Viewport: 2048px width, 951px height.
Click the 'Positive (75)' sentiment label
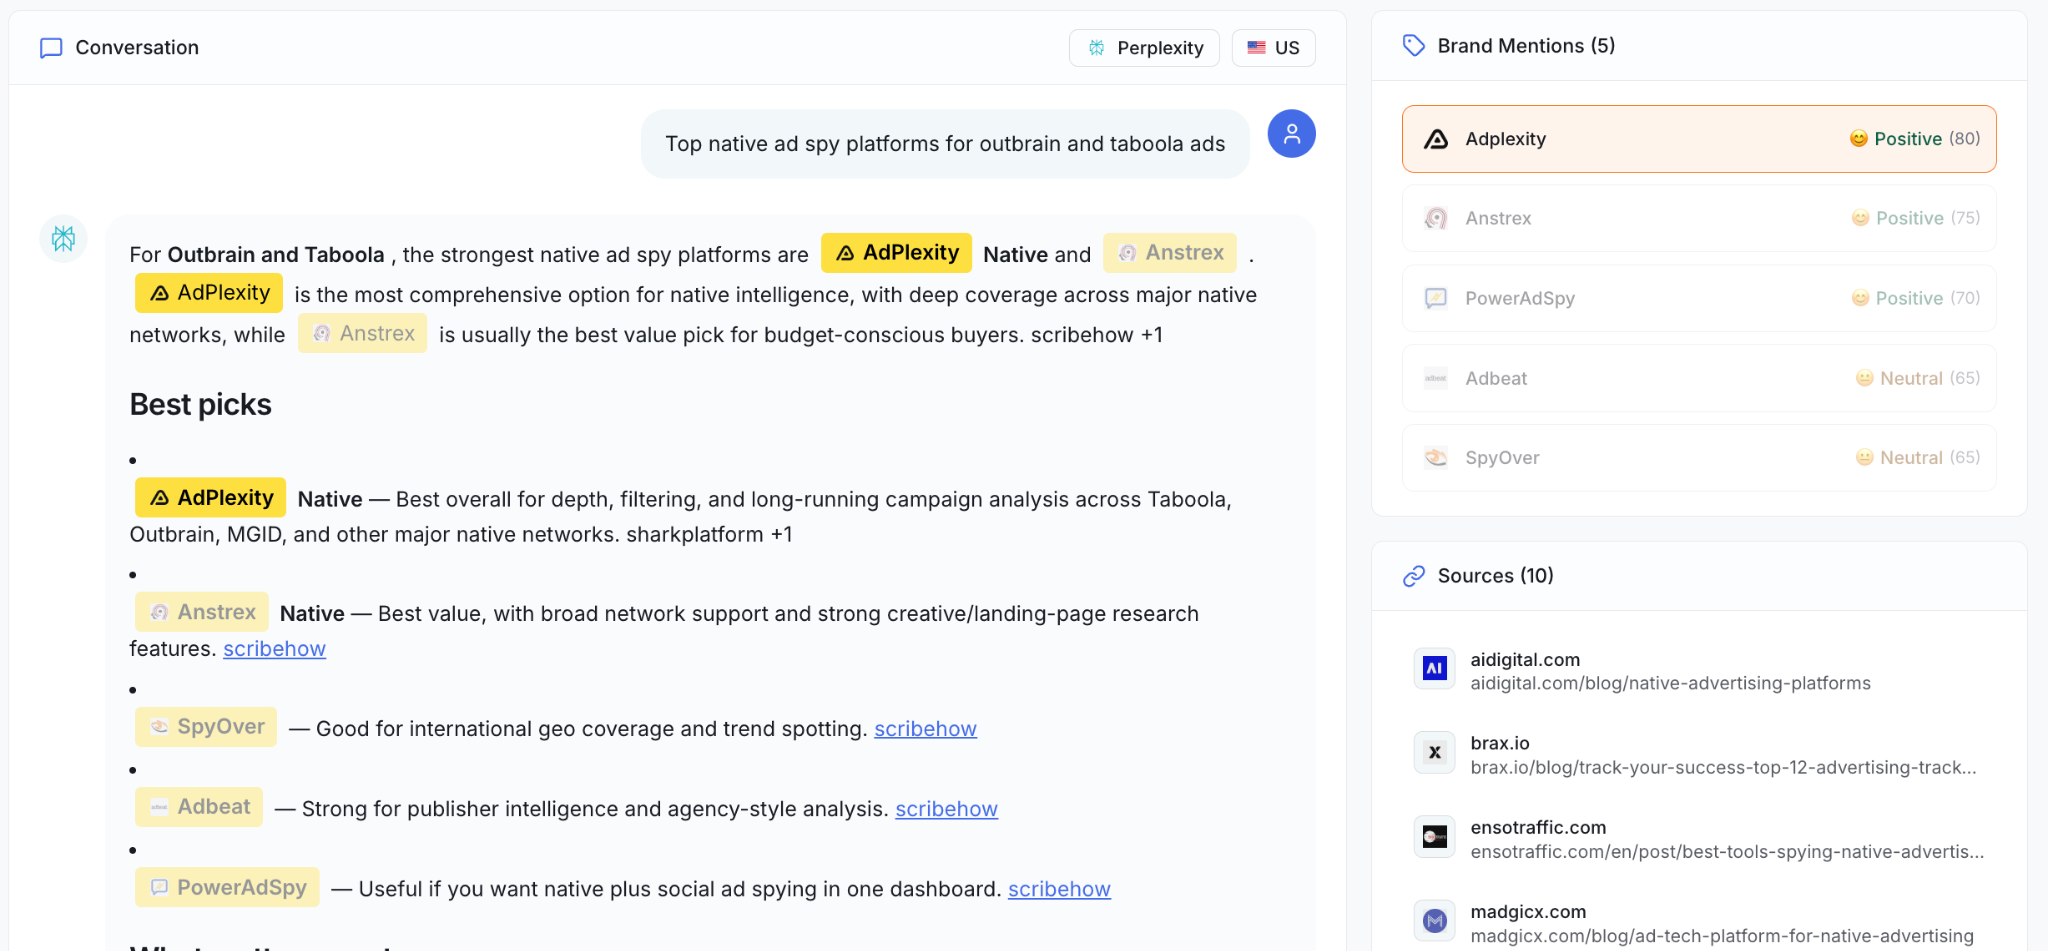[x=1928, y=218]
